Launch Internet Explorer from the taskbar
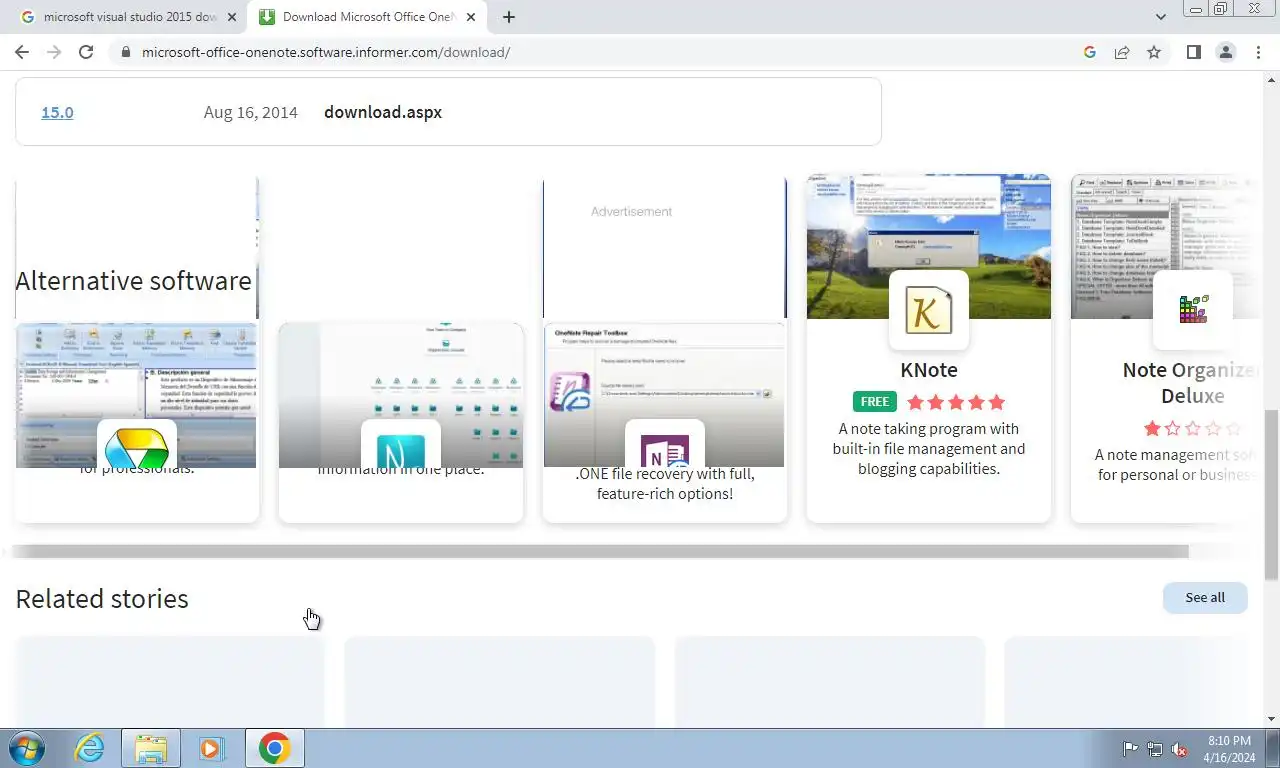Screen dimensions: 1280x768 point(89,748)
